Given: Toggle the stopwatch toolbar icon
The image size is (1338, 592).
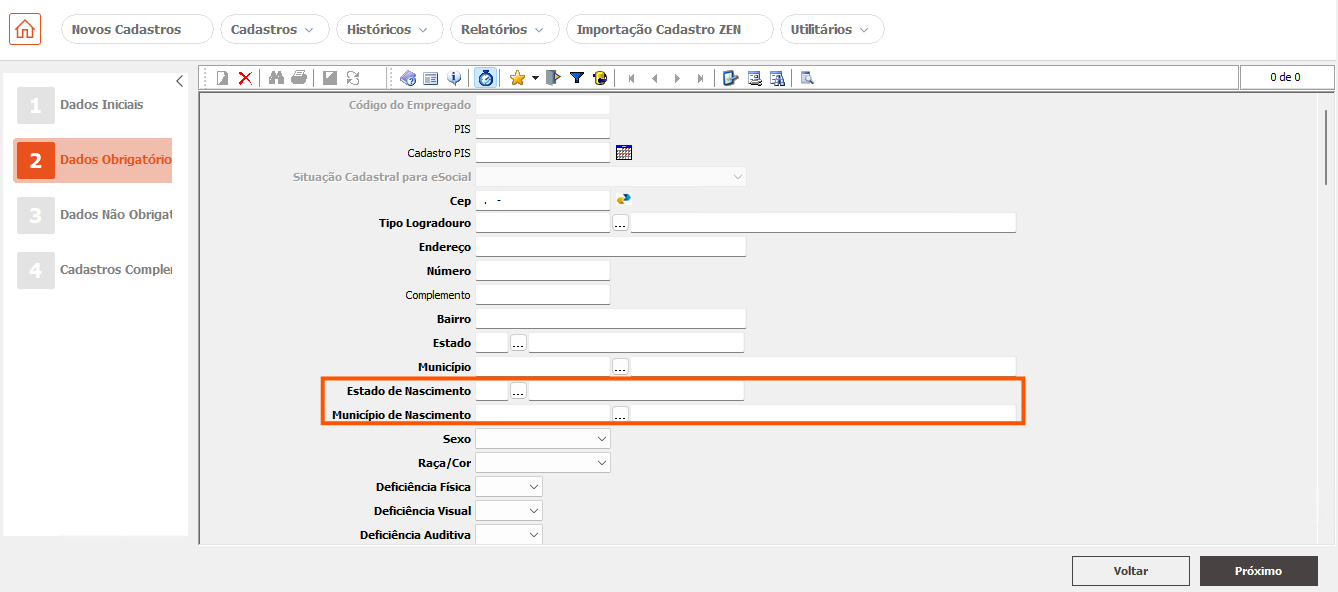Looking at the screenshot, I should point(485,78).
